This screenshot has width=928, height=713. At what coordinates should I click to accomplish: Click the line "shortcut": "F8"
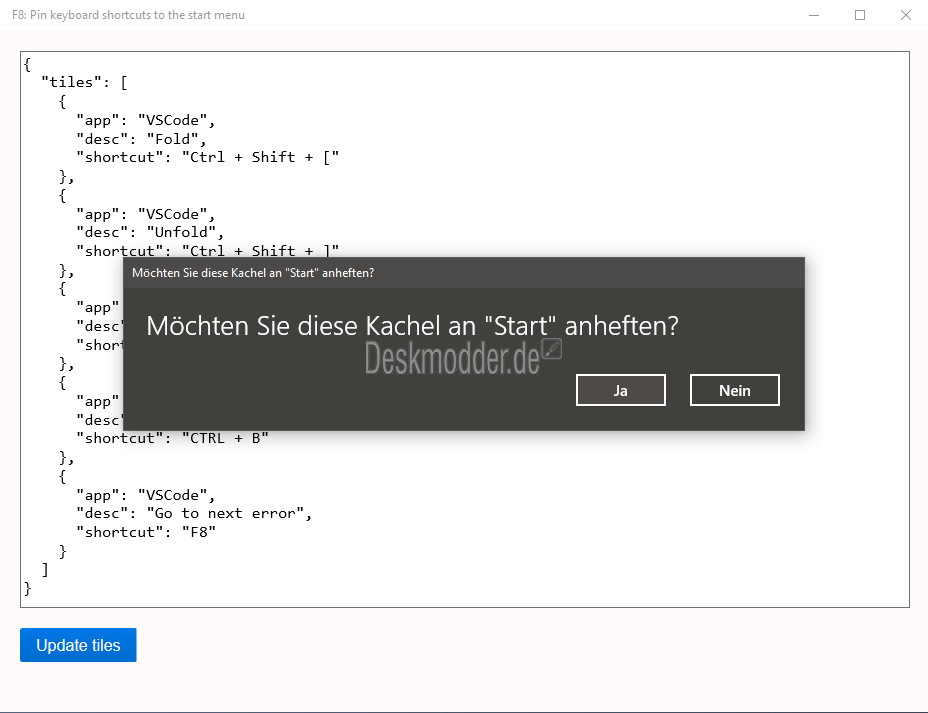tap(146, 533)
